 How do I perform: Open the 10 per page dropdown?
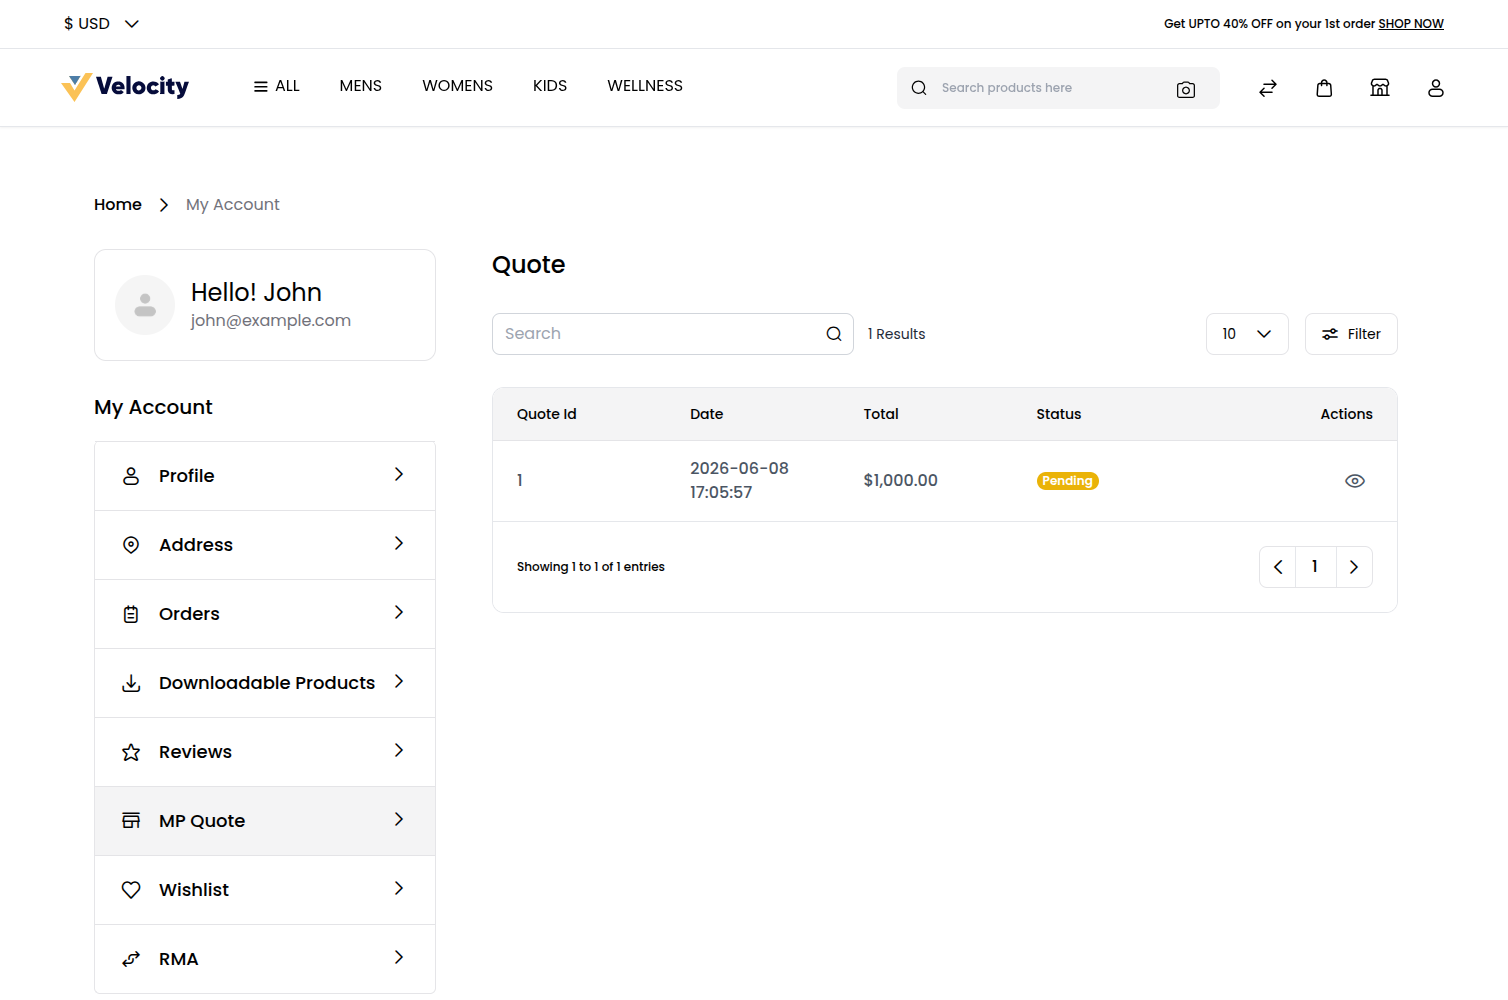tap(1247, 334)
